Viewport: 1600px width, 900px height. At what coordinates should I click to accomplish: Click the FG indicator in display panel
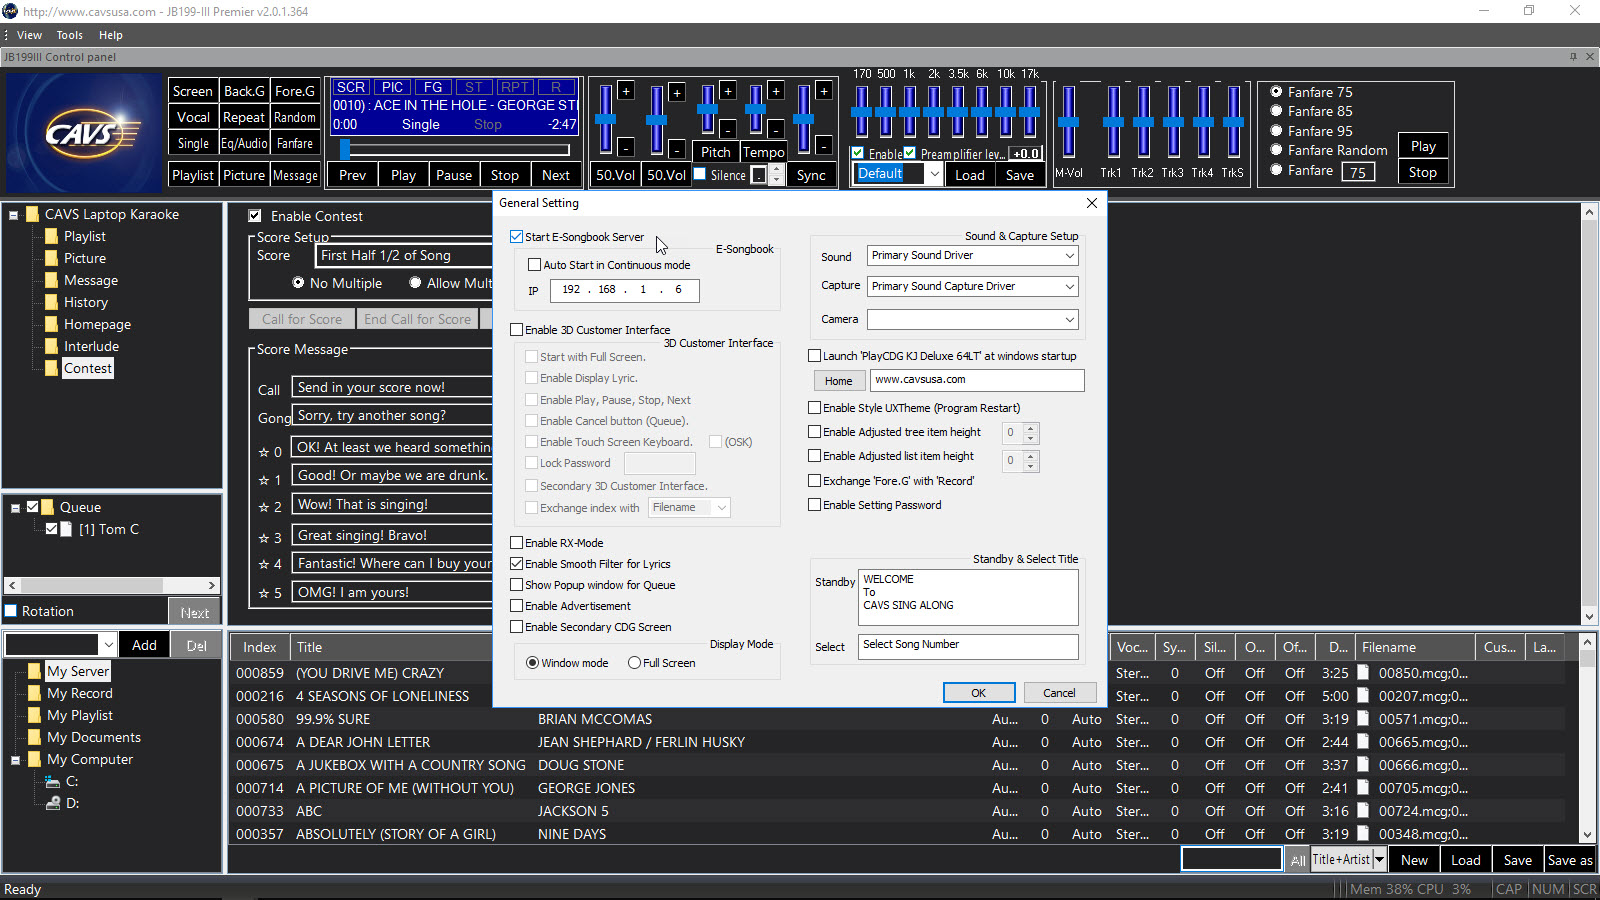[433, 87]
